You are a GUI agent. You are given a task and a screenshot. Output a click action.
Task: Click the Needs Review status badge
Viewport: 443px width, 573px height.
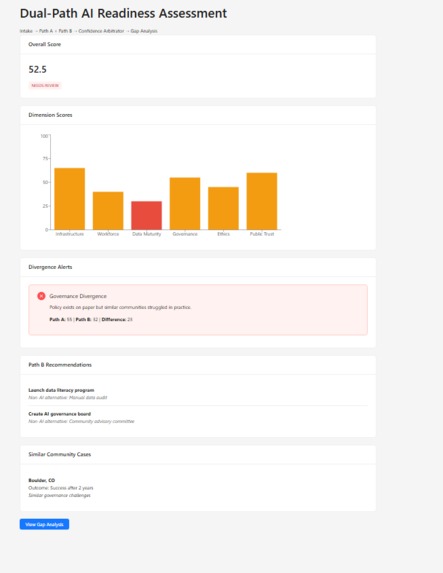[45, 86]
